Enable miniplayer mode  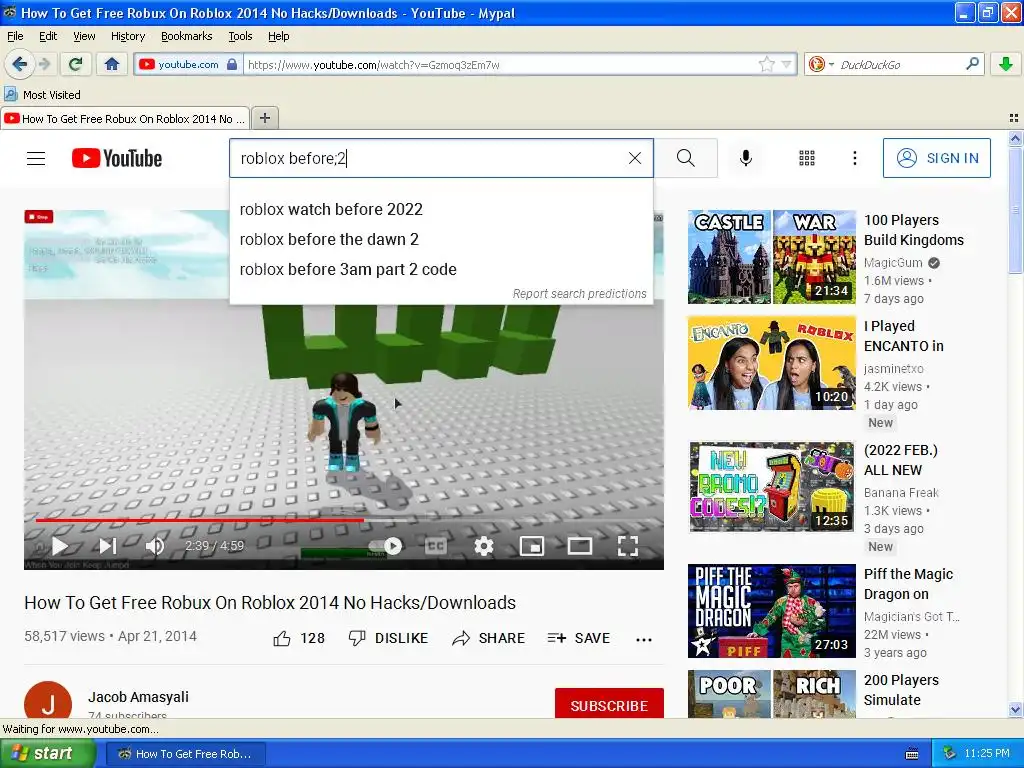[532, 546]
